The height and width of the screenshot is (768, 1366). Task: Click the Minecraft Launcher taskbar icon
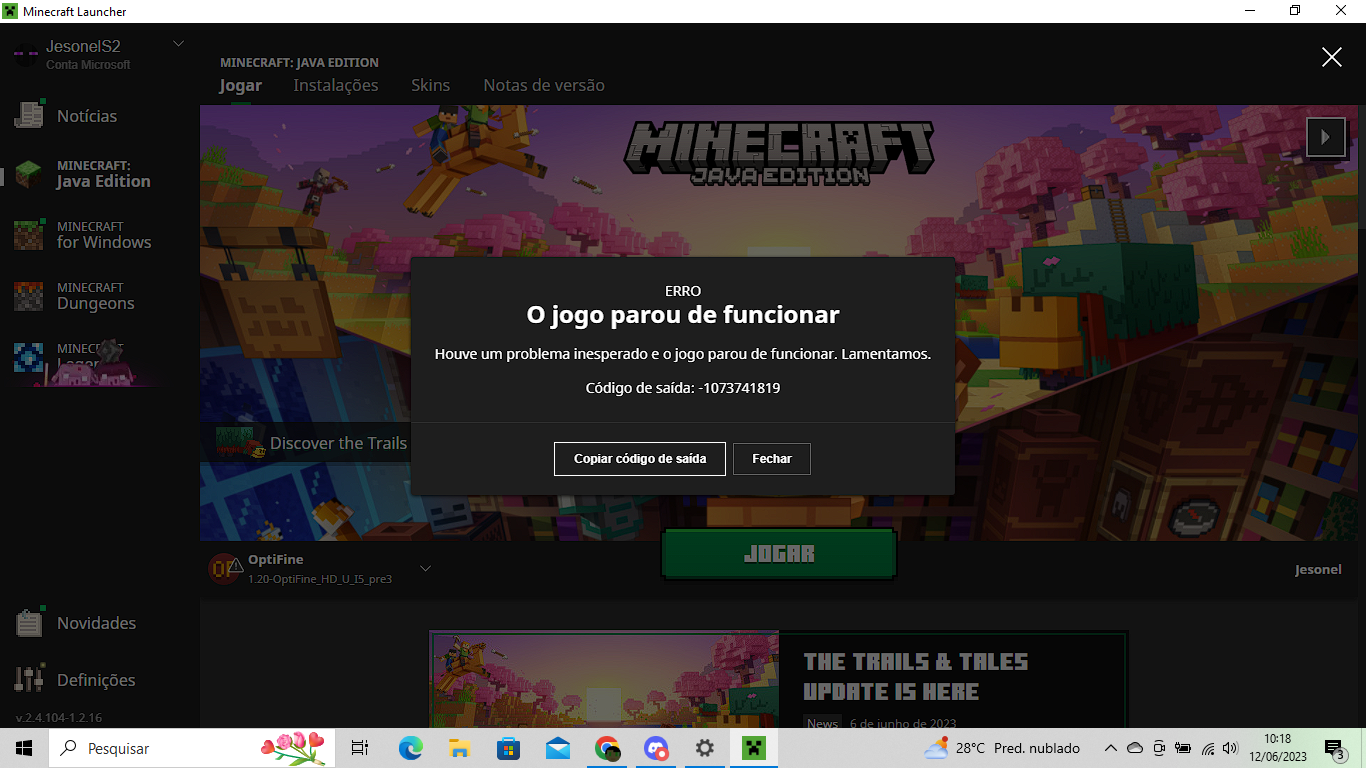(x=753, y=748)
